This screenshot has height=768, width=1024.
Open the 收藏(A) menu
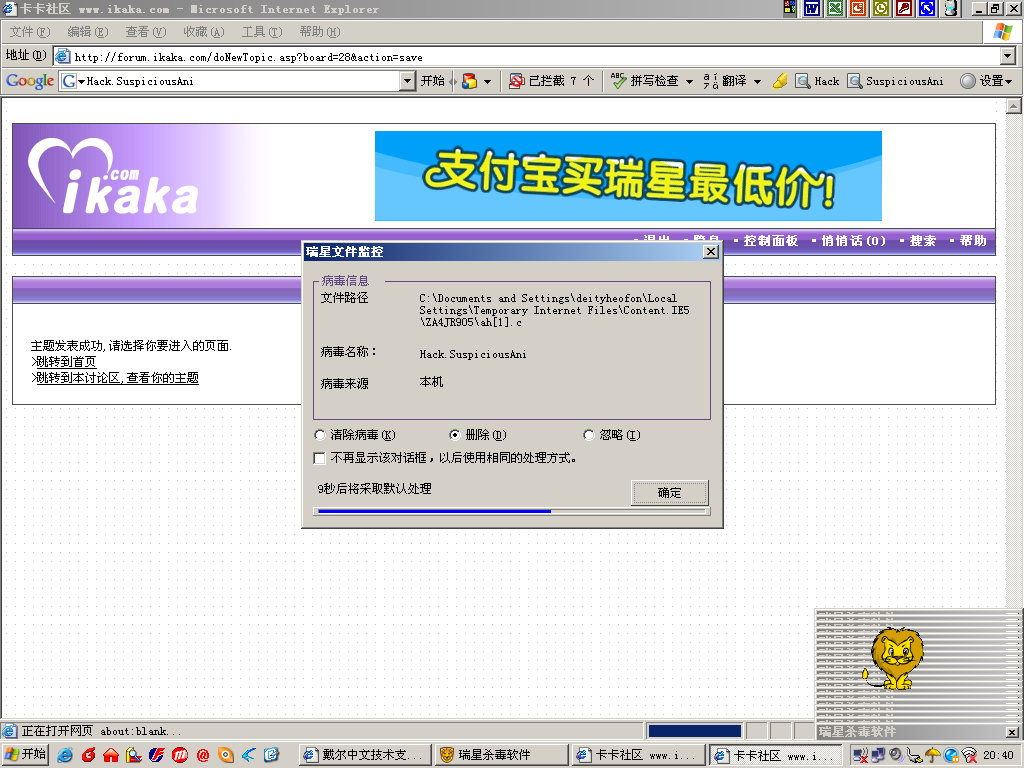(x=204, y=32)
